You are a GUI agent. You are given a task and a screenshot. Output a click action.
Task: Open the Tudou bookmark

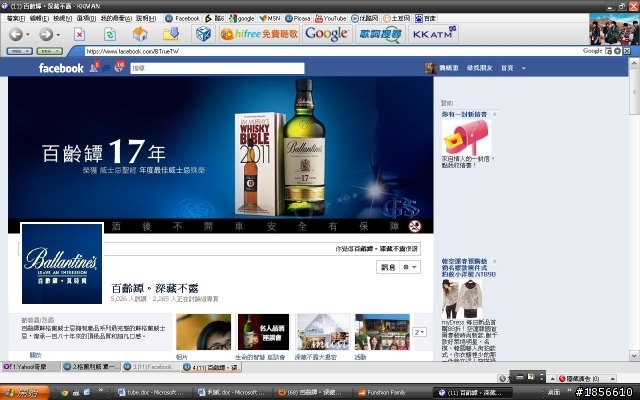pos(396,18)
